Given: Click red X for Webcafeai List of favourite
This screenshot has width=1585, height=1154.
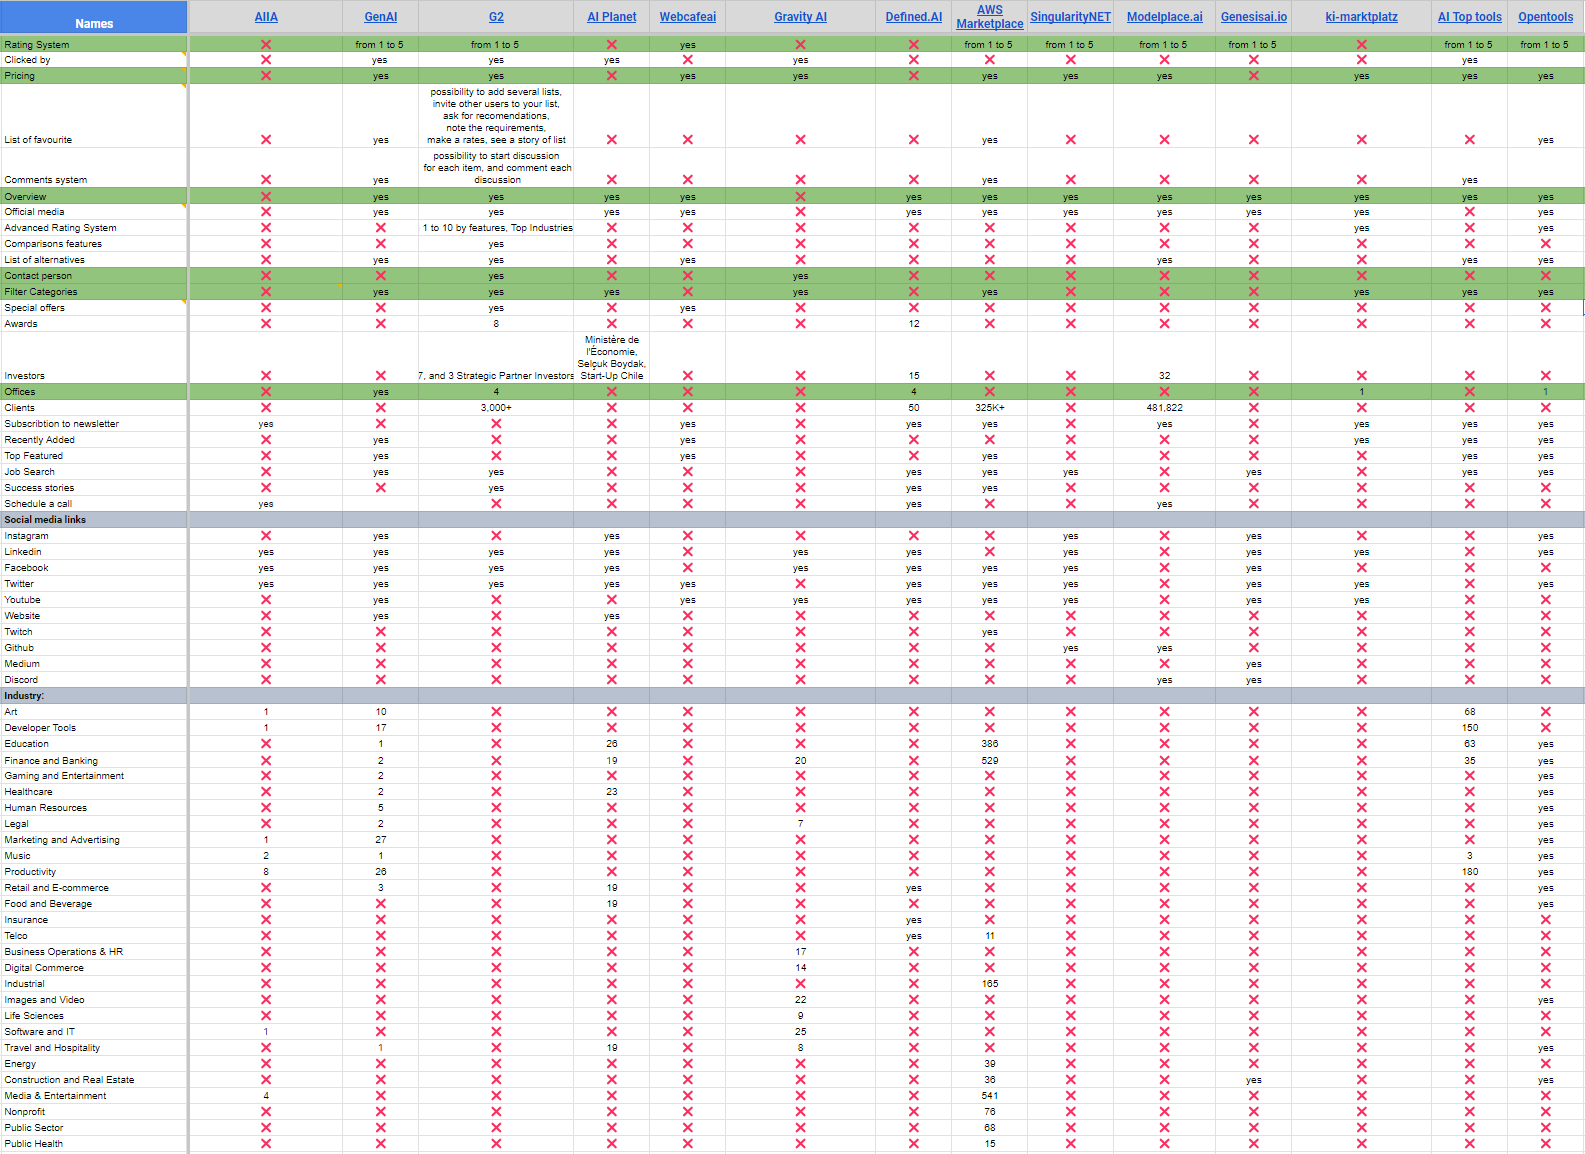Looking at the screenshot, I should [688, 140].
